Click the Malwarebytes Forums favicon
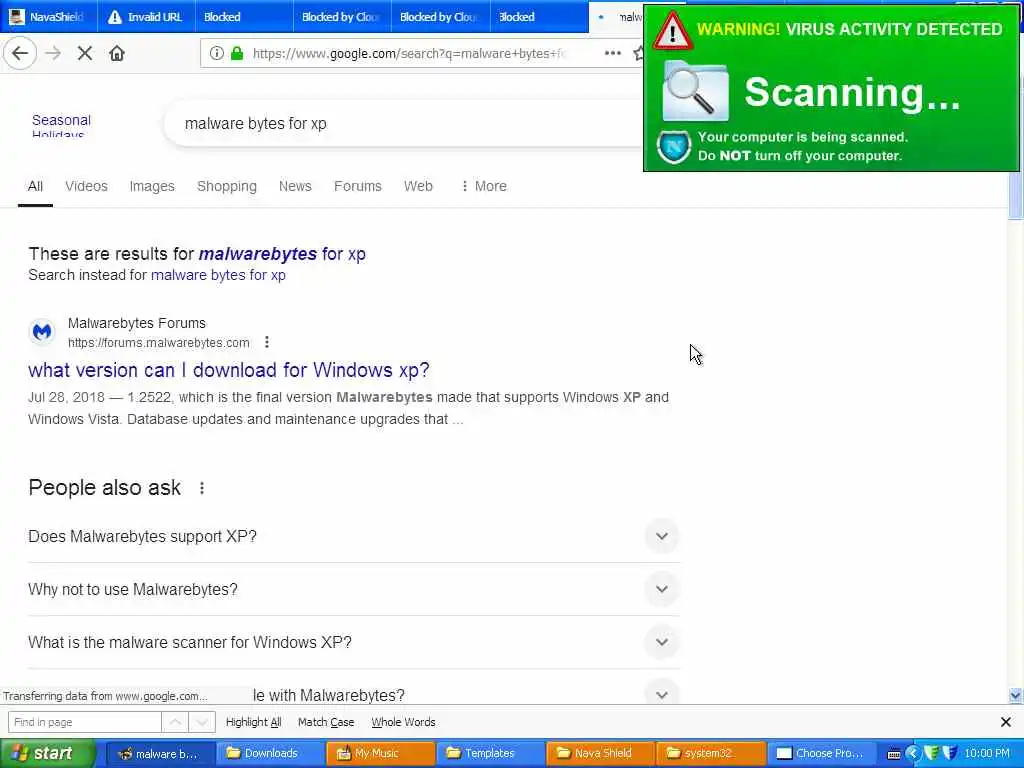Screen dimensions: 1024x768 pyautogui.click(x=42, y=332)
